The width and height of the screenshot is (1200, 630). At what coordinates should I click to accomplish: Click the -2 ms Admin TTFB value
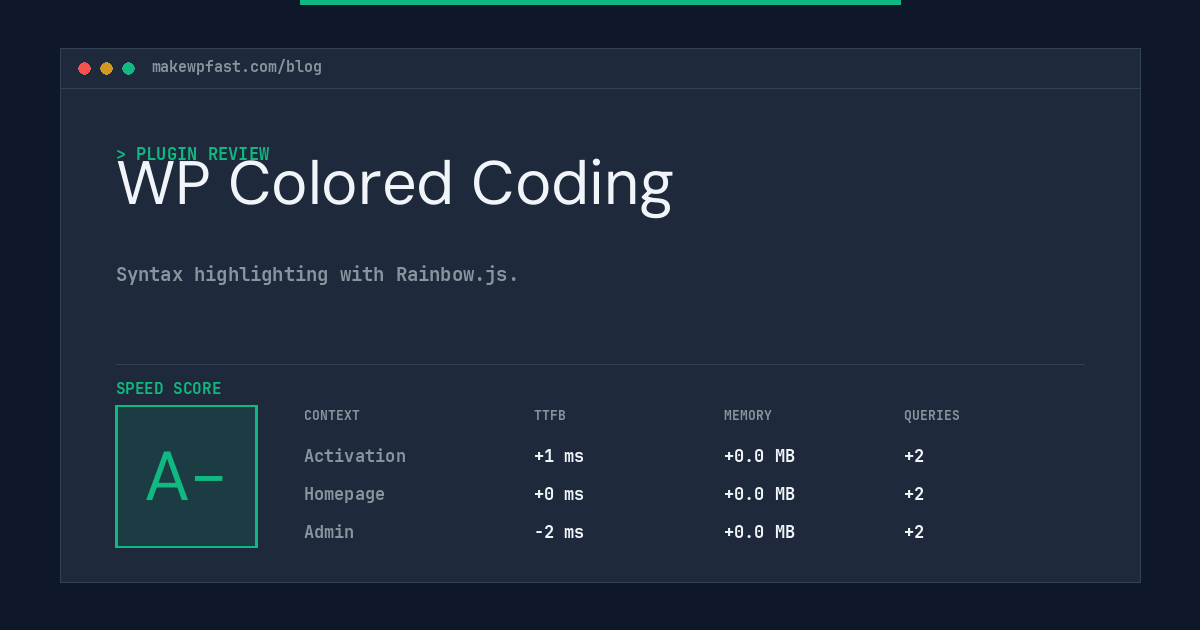[x=559, y=532]
